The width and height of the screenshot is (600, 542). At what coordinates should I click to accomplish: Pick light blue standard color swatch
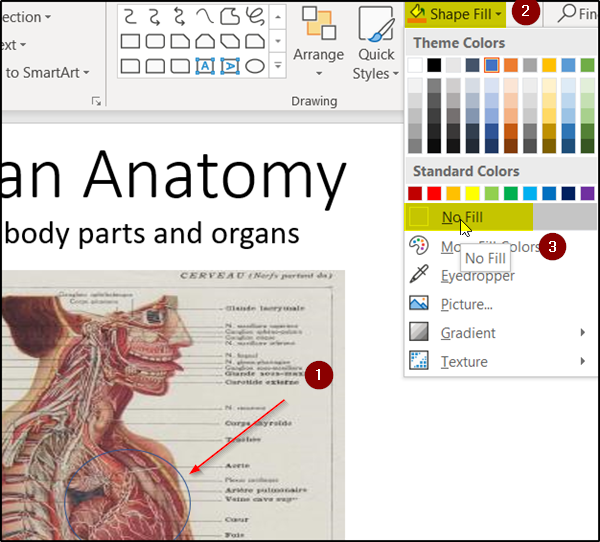(x=530, y=193)
